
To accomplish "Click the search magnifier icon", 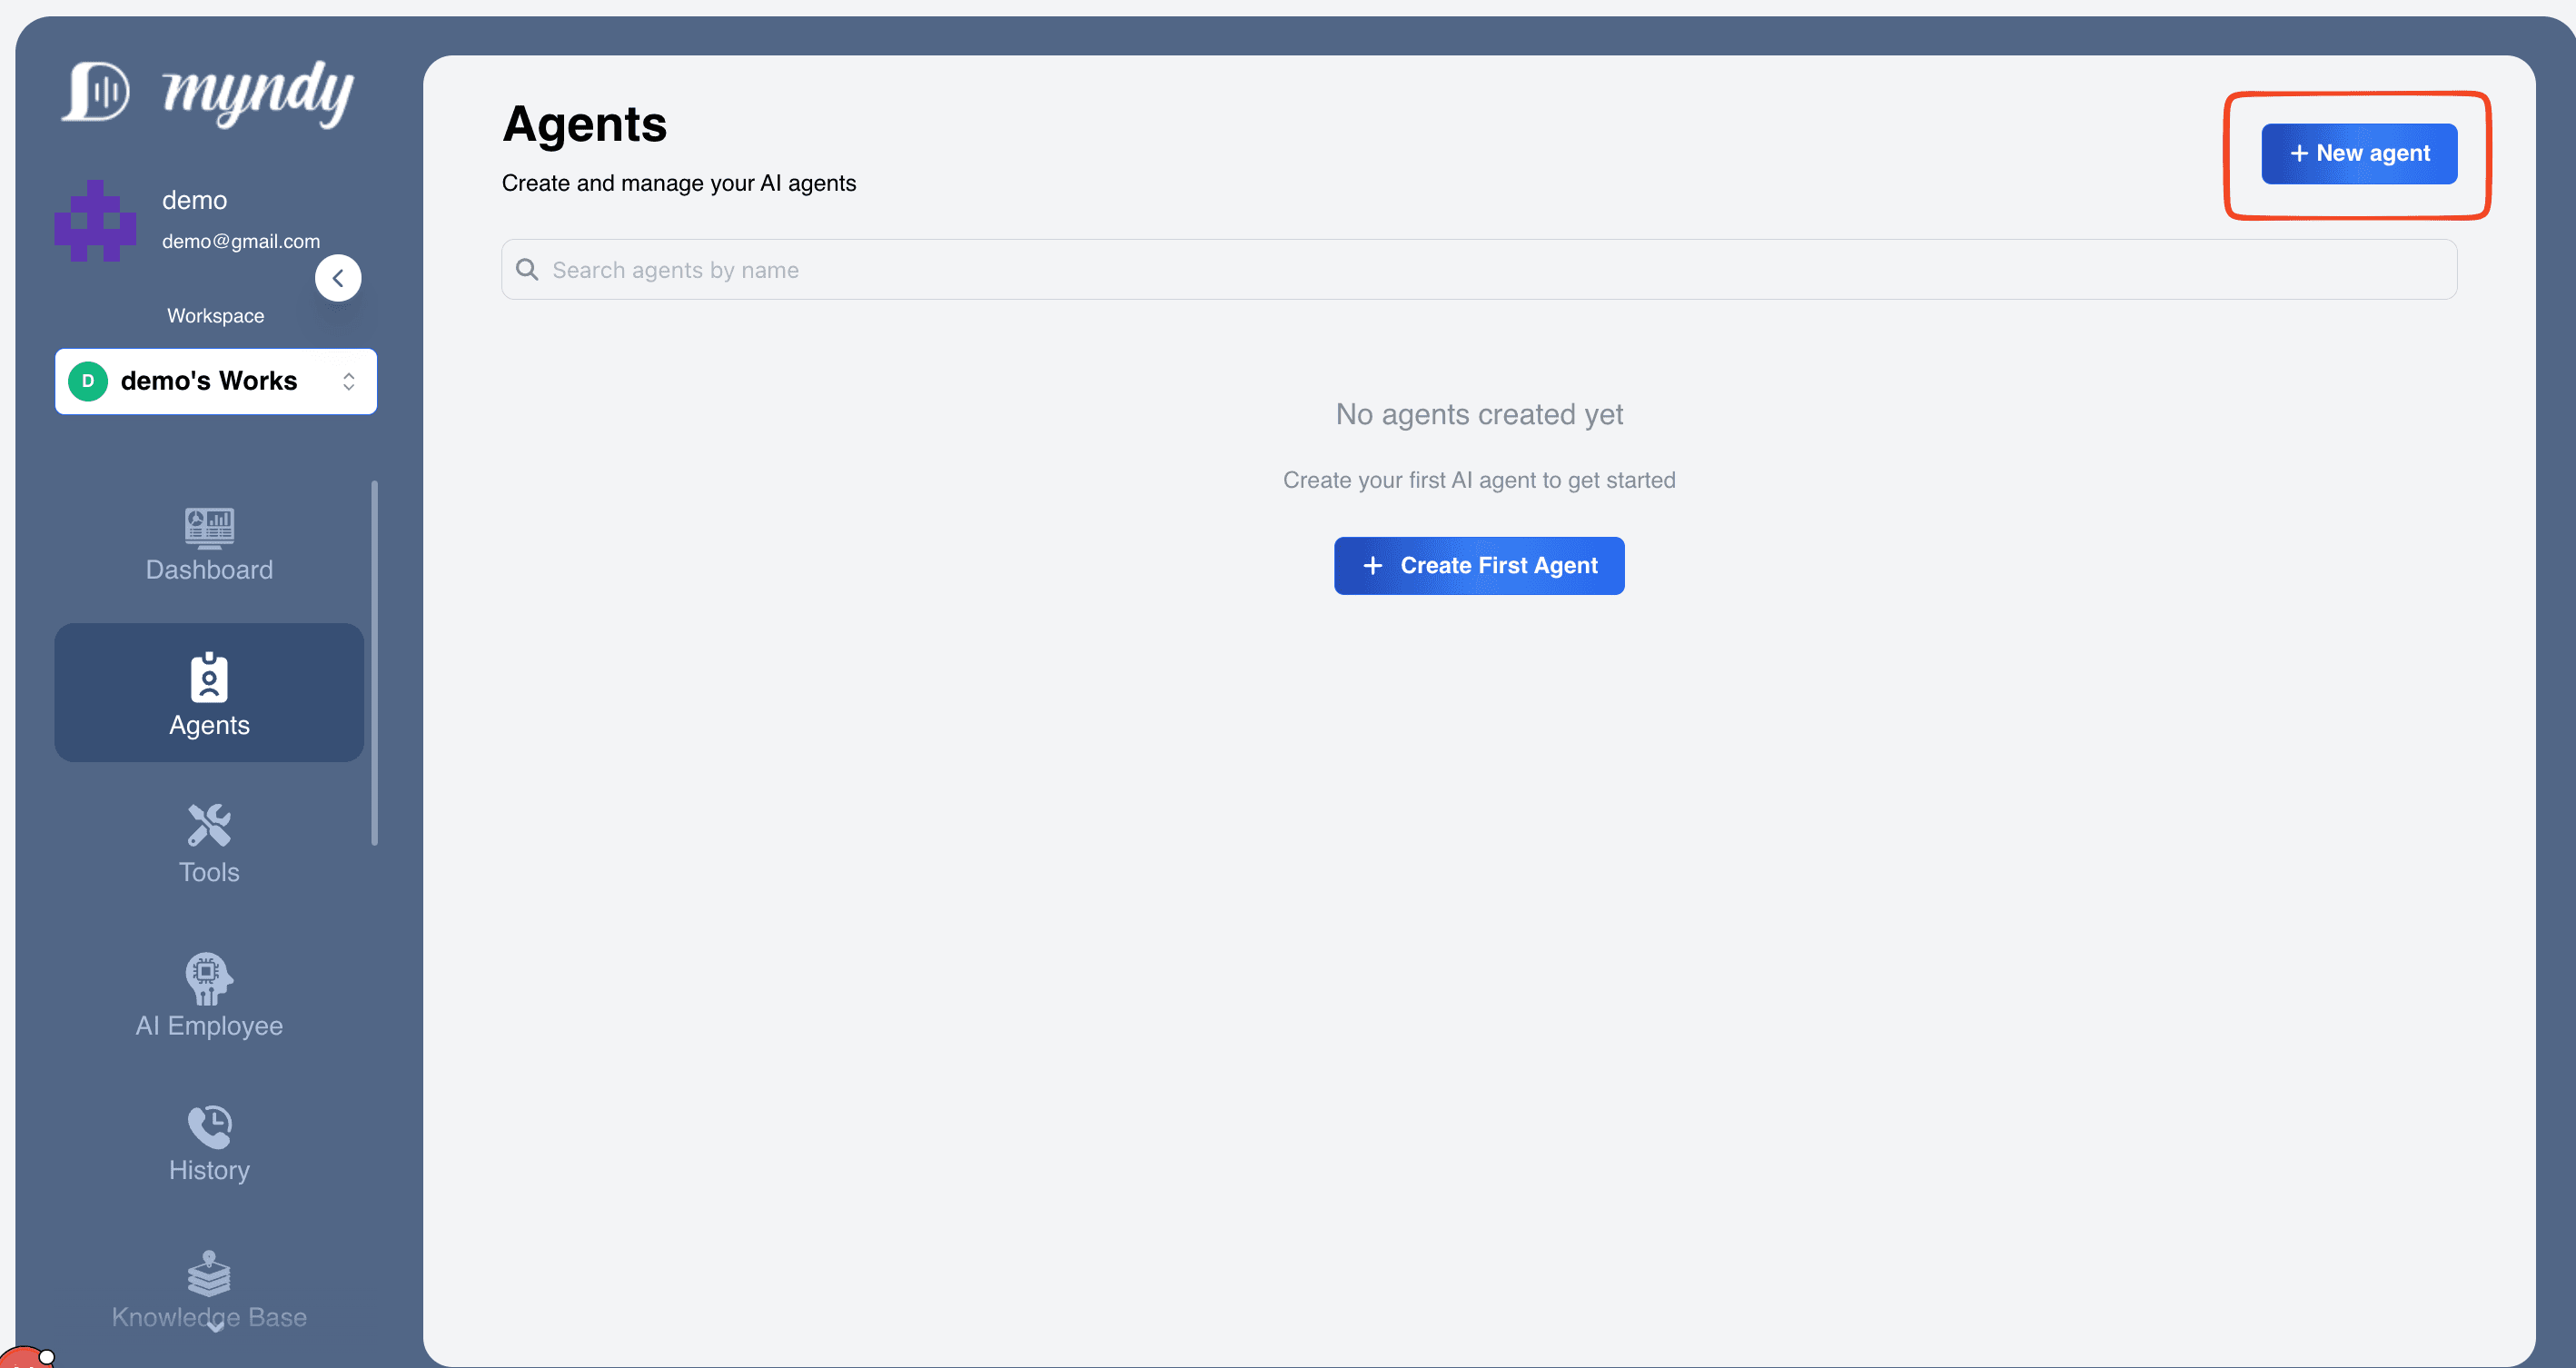I will [527, 270].
